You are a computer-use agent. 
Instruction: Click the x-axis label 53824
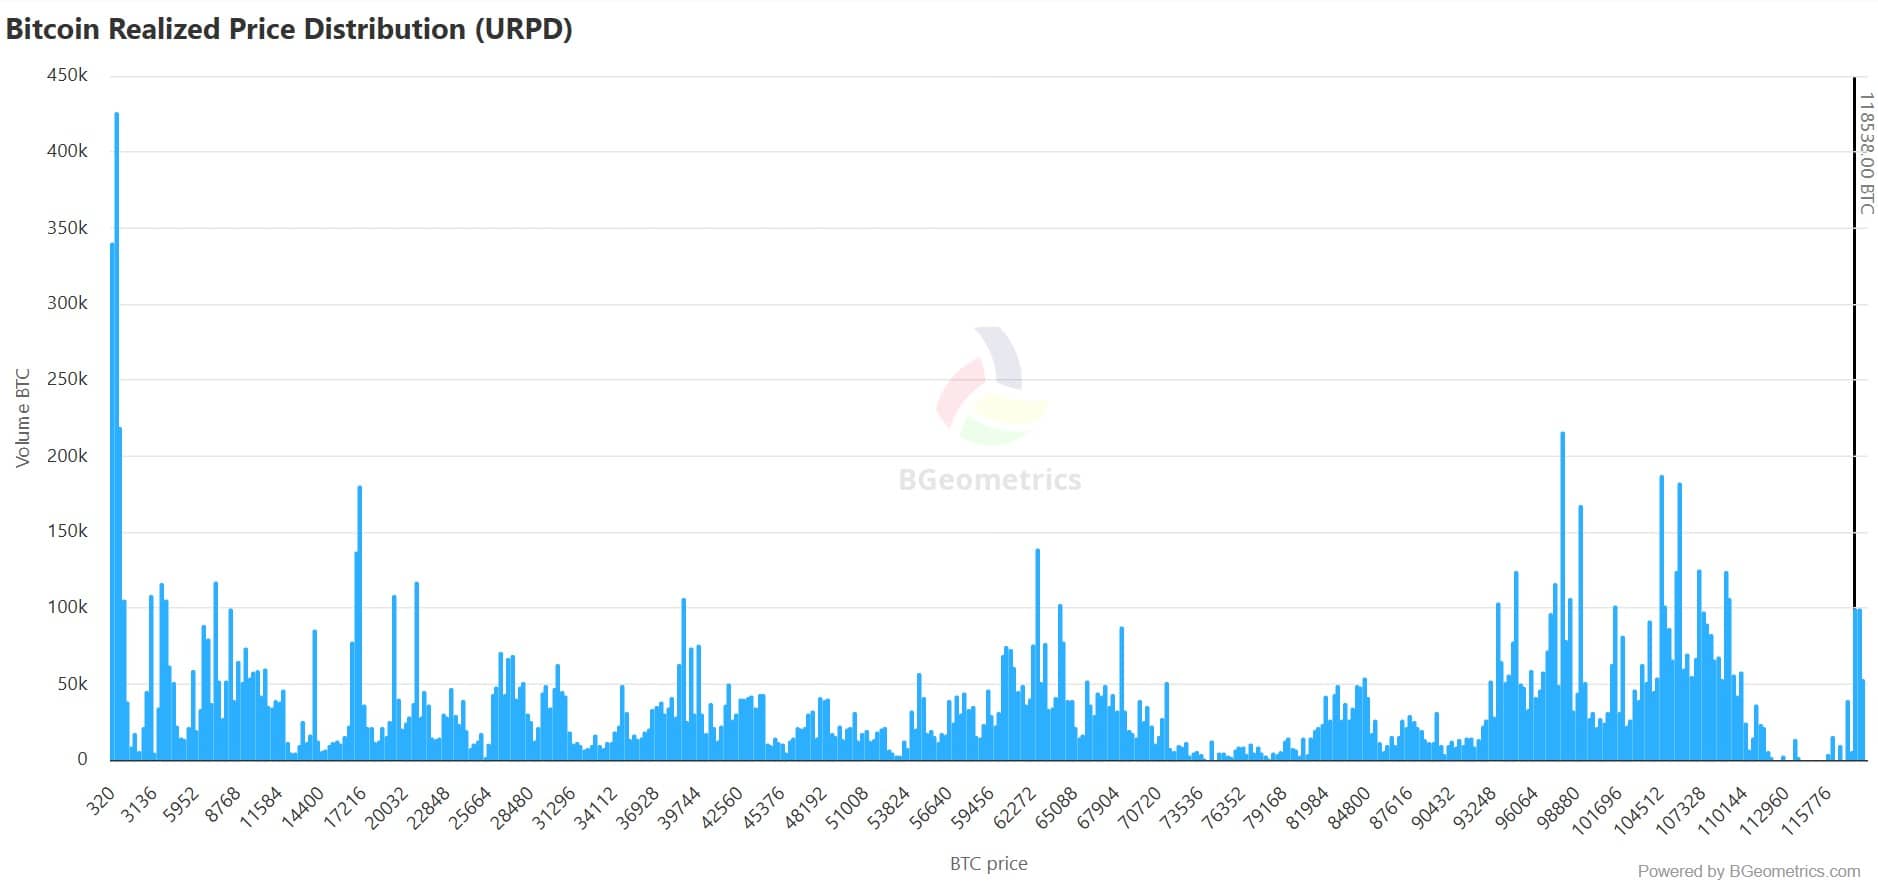tap(888, 808)
